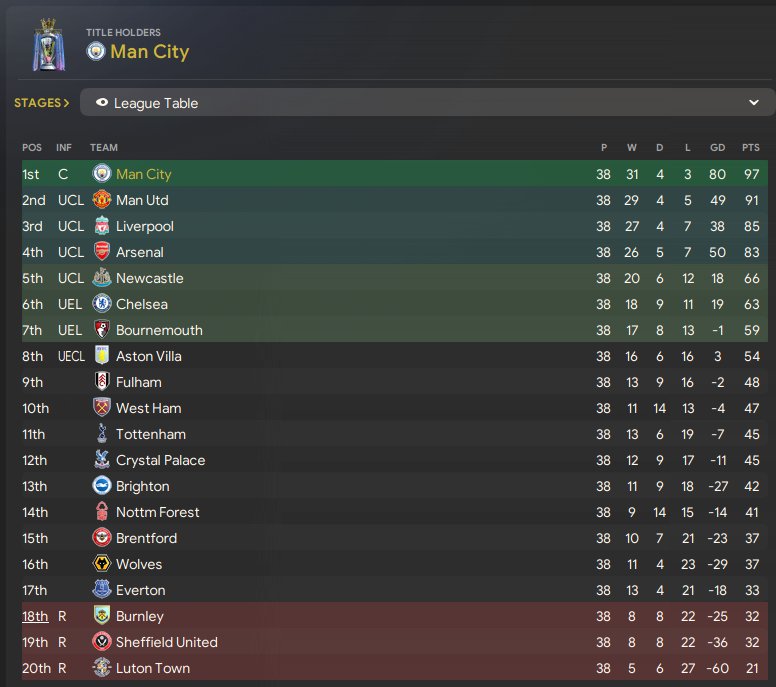Click the Arsenal club badge
Viewport: 776px width, 687px height.
[102, 252]
